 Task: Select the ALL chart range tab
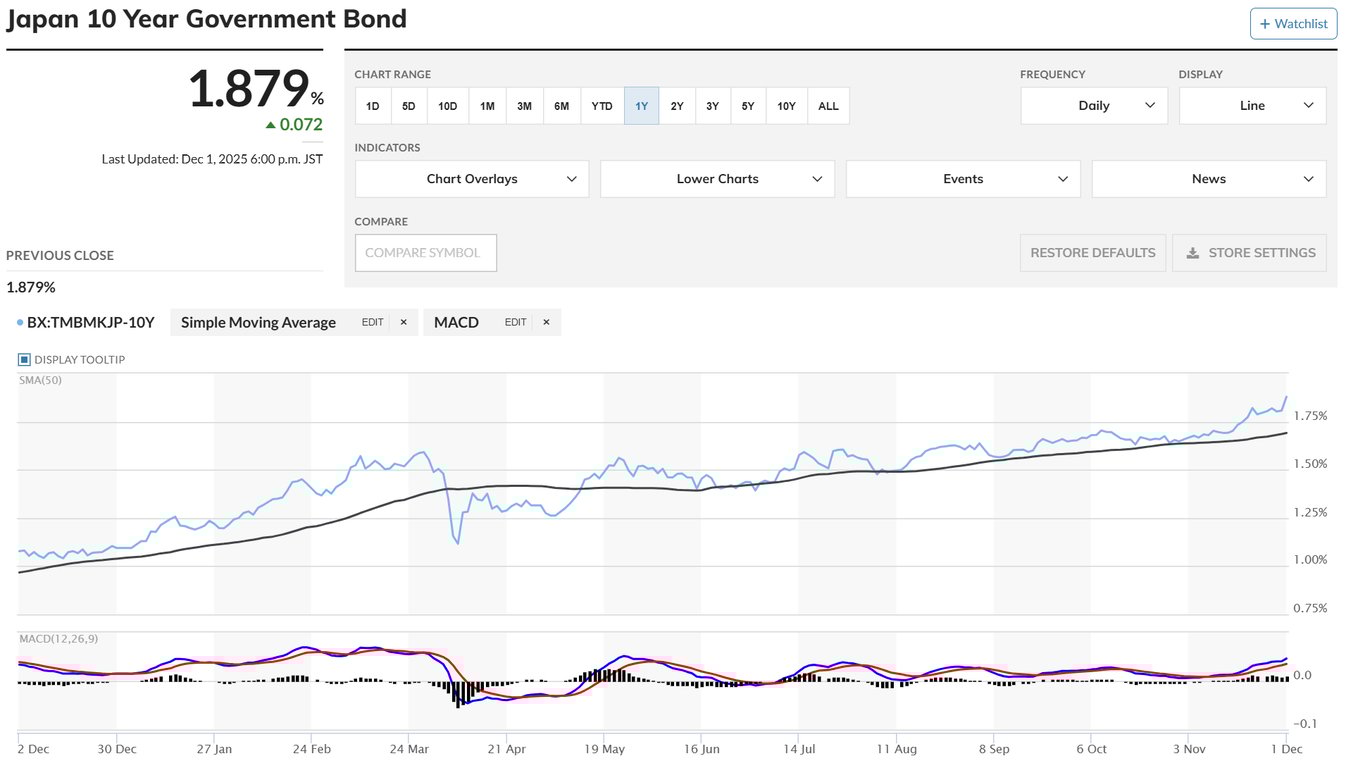(x=828, y=105)
